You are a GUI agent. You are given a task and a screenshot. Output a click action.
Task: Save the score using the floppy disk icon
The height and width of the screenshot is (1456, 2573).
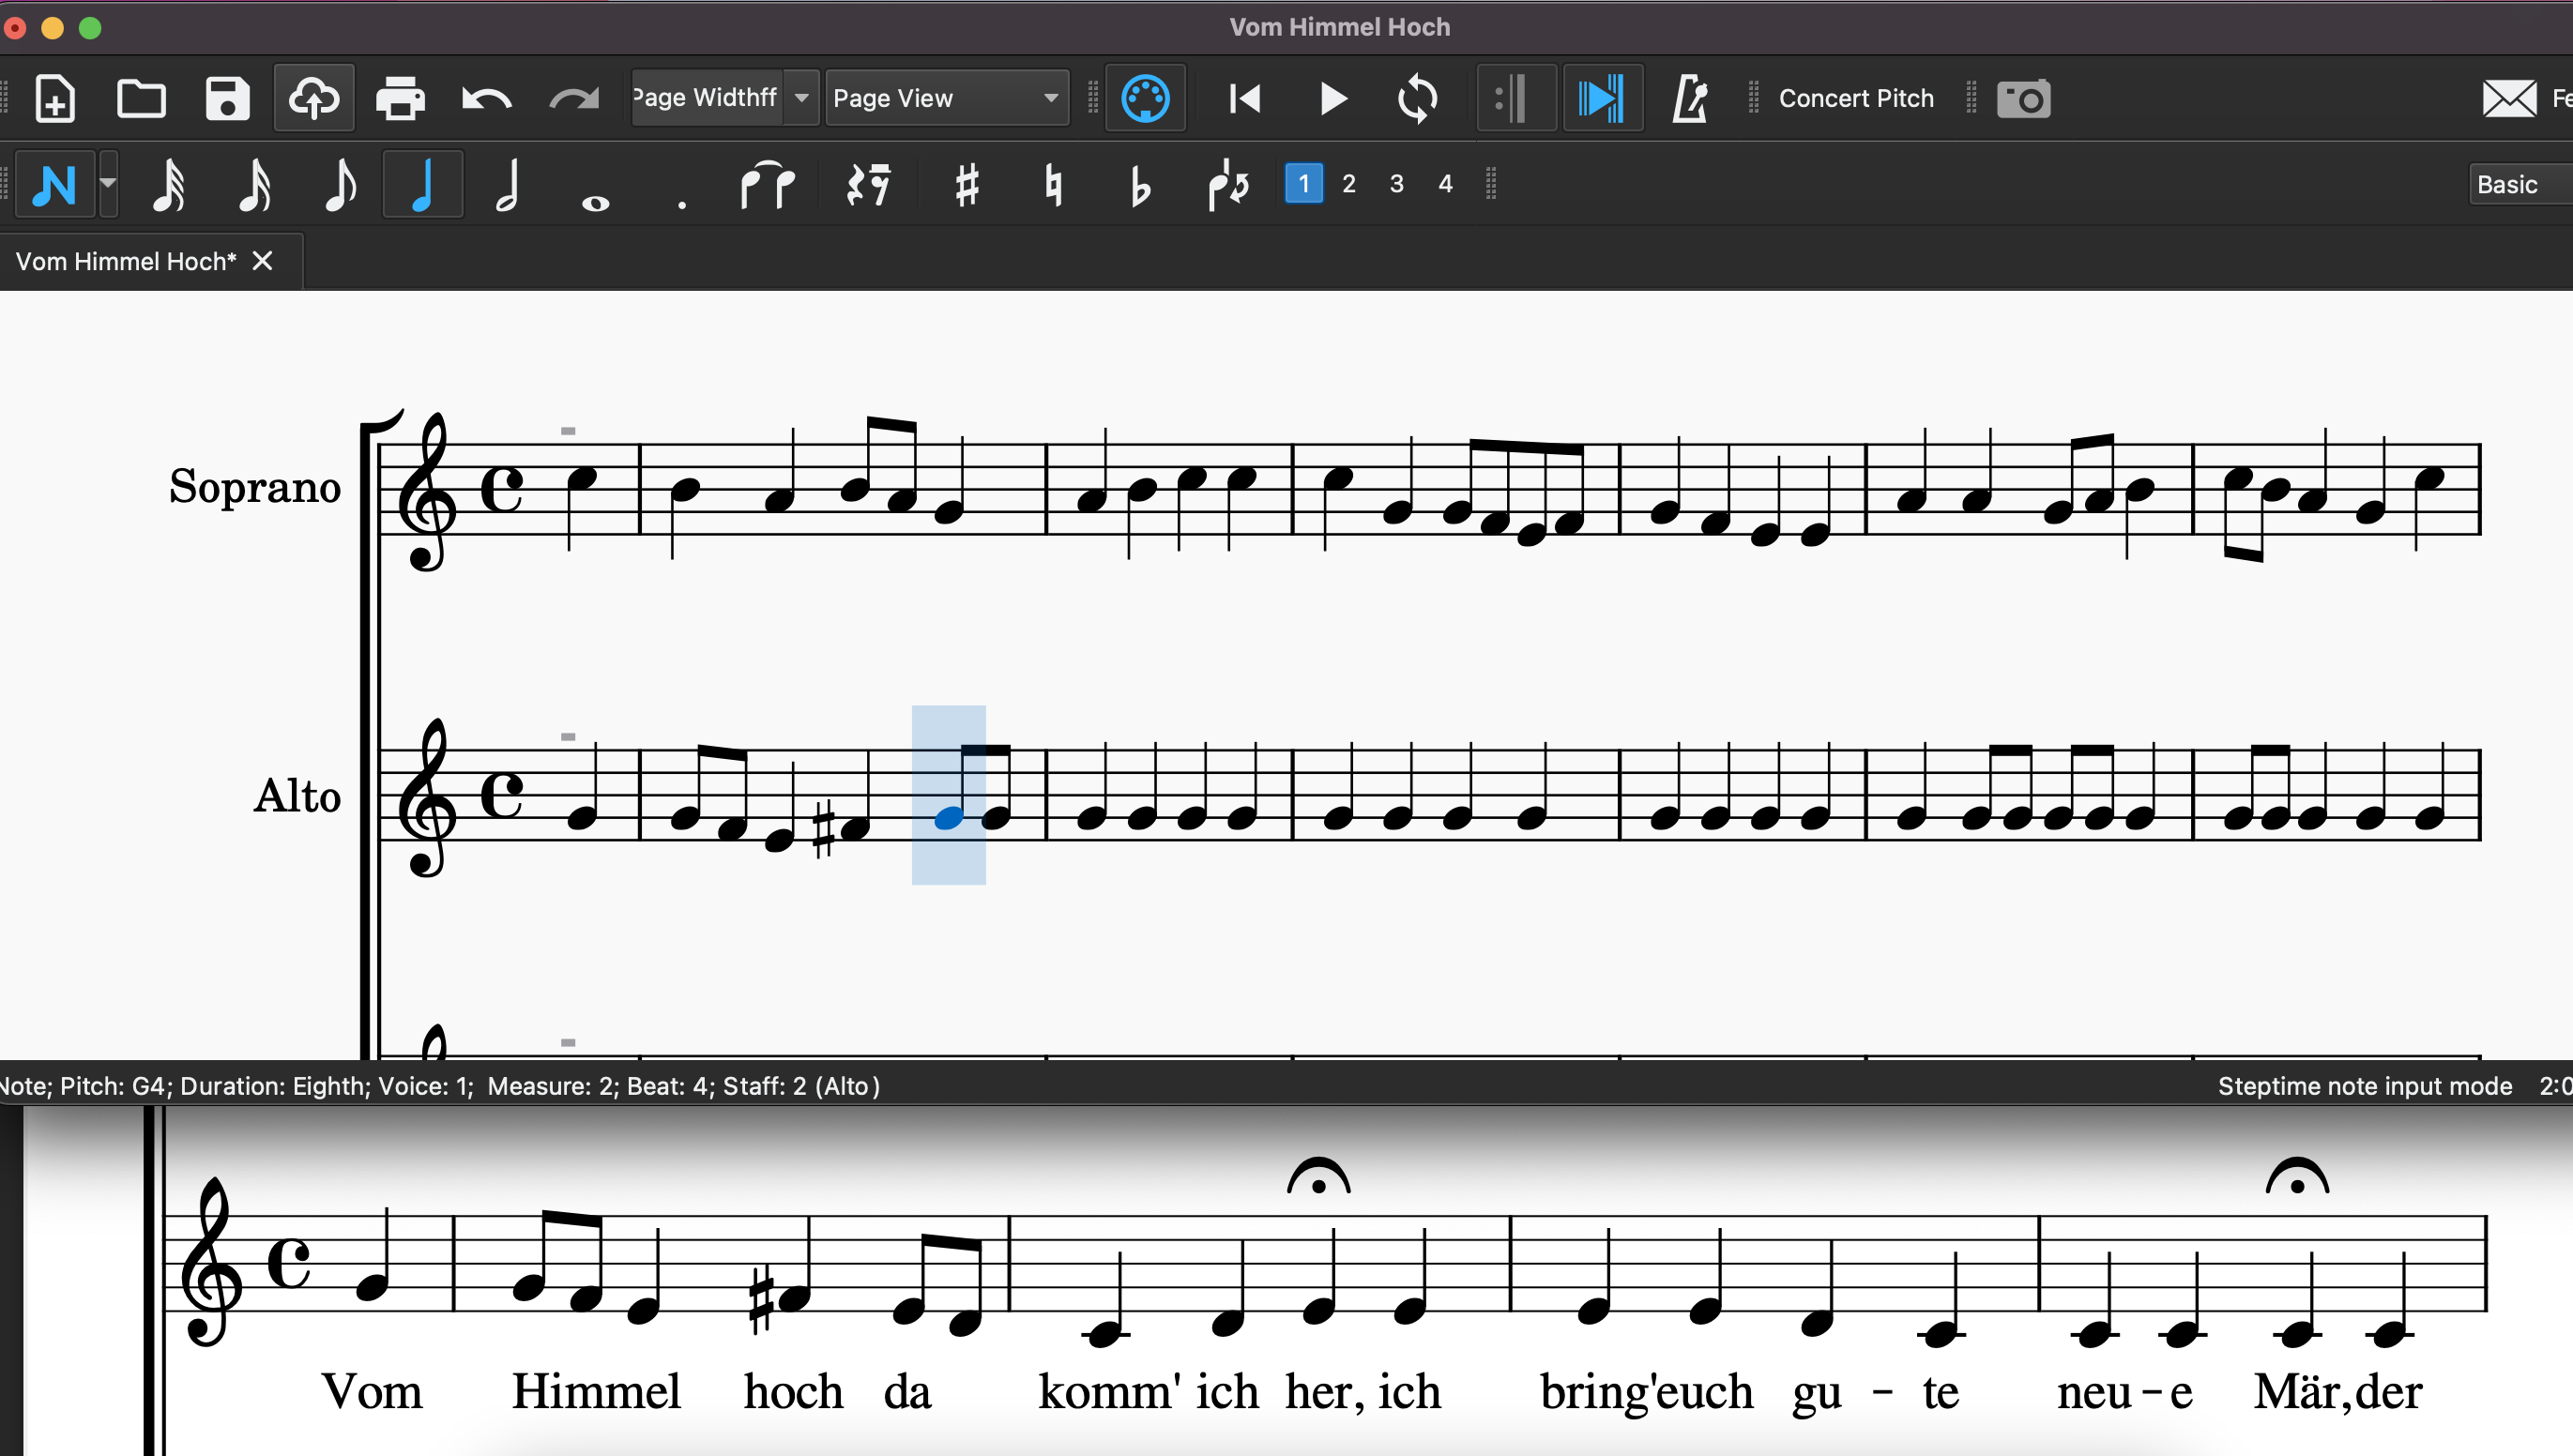[x=227, y=98]
